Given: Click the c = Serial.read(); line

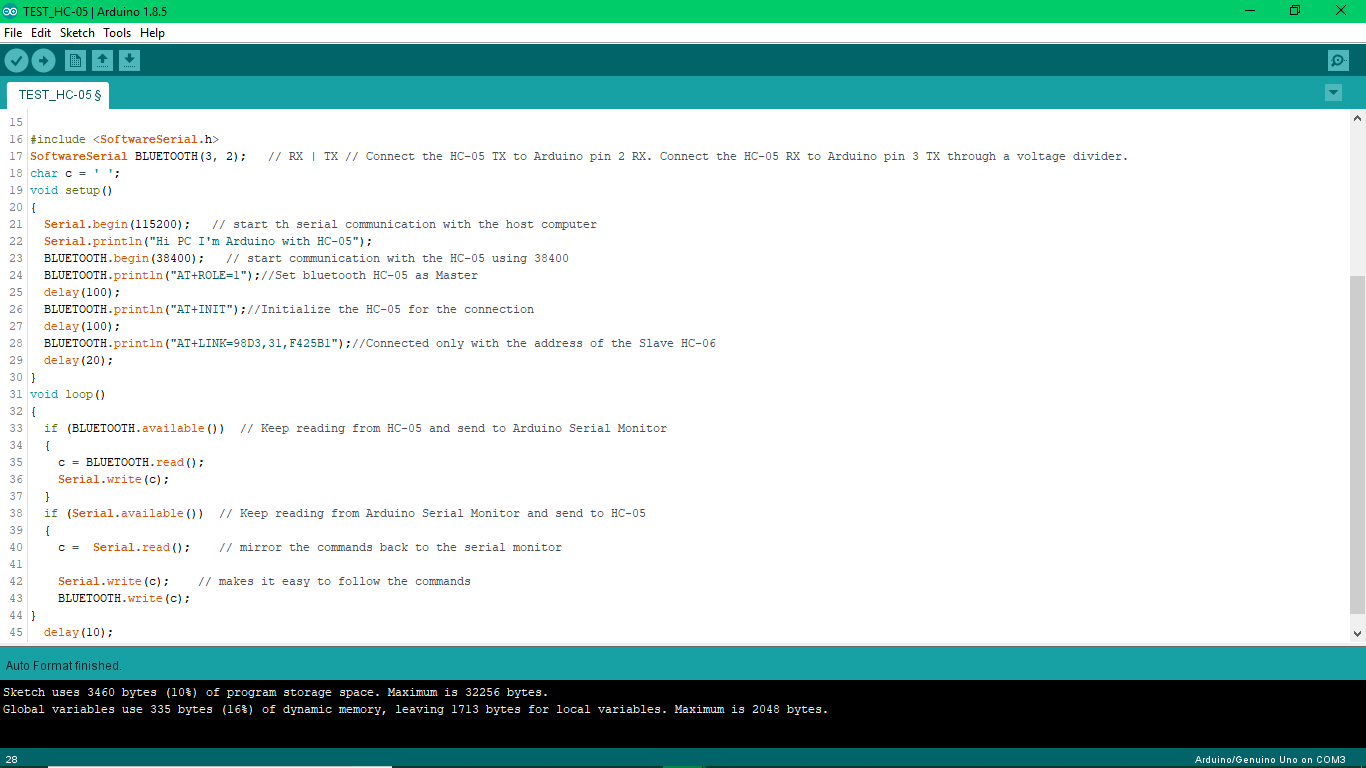Looking at the screenshot, I should pos(310,548).
